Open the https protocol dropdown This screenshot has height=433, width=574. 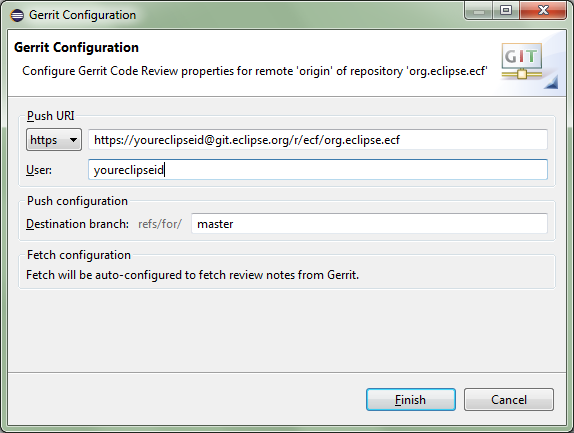tap(54, 140)
